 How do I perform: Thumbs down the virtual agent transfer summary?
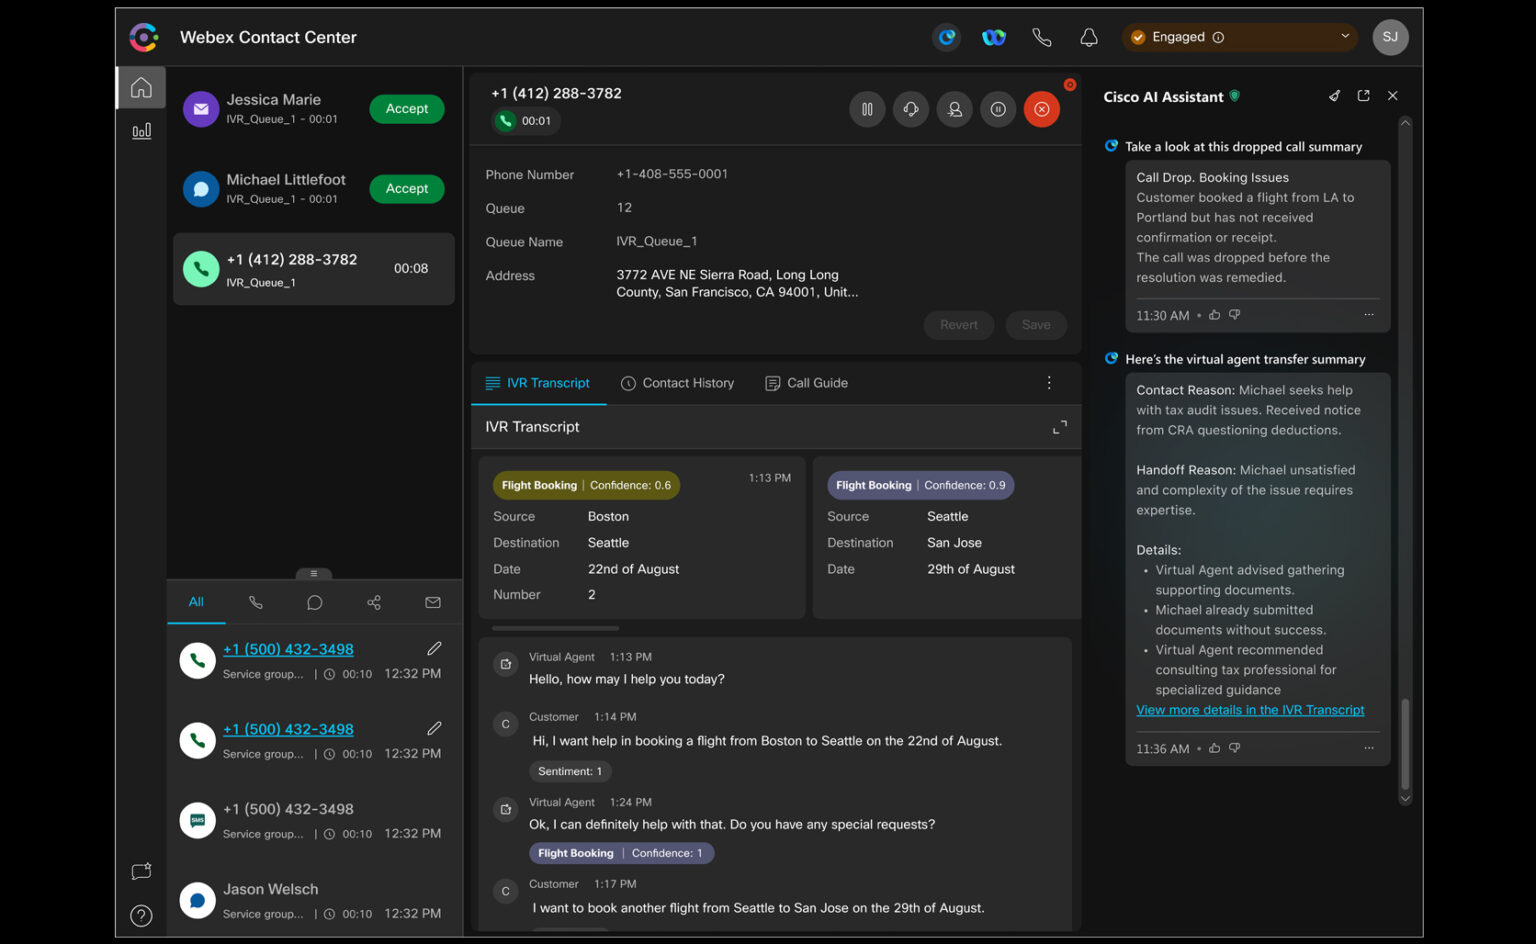coord(1234,748)
